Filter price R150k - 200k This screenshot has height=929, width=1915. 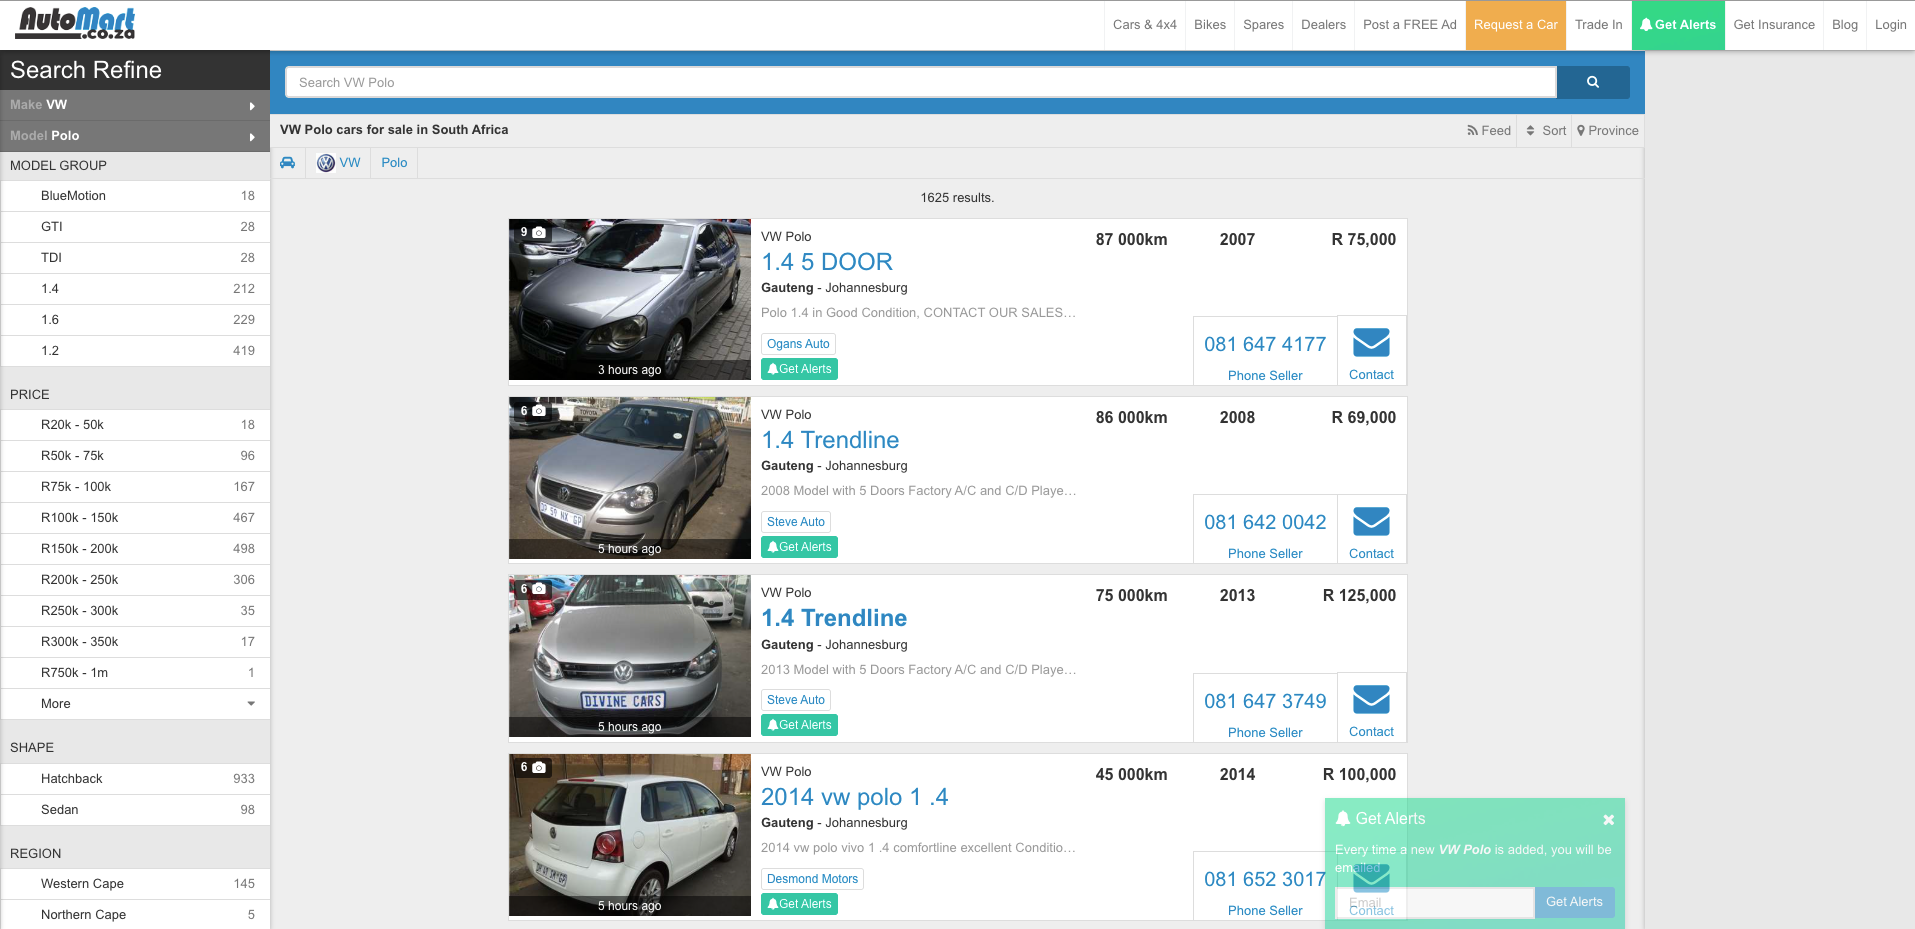tap(135, 549)
